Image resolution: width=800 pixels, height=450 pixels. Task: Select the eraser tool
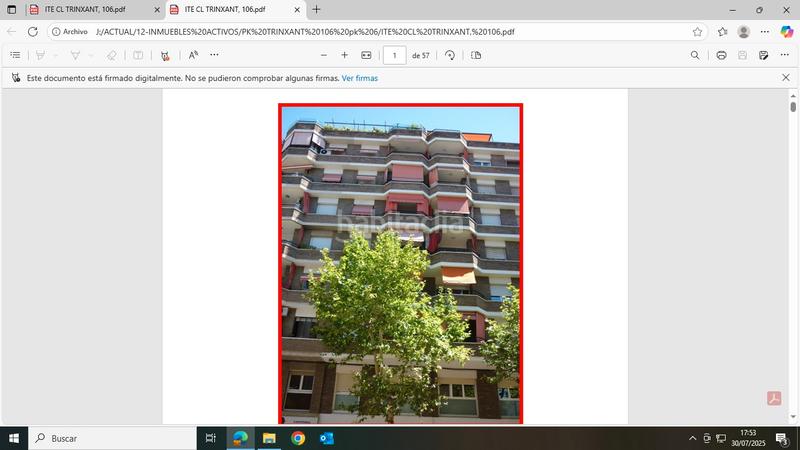click(111, 55)
